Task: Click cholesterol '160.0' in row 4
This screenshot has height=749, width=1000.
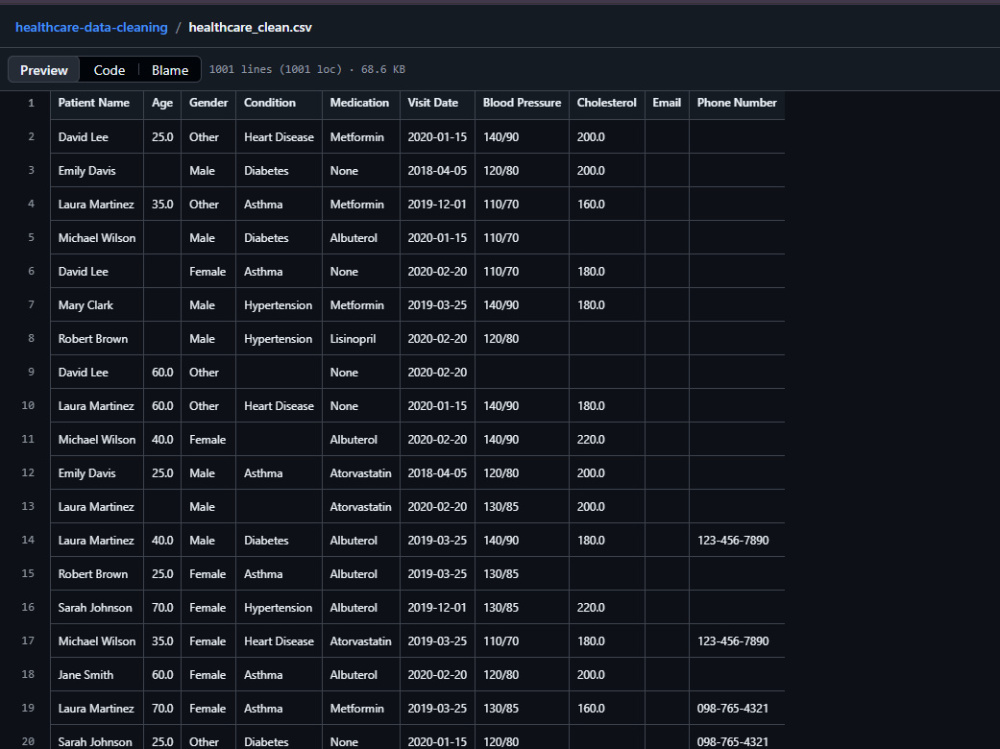Action: [x=591, y=205]
